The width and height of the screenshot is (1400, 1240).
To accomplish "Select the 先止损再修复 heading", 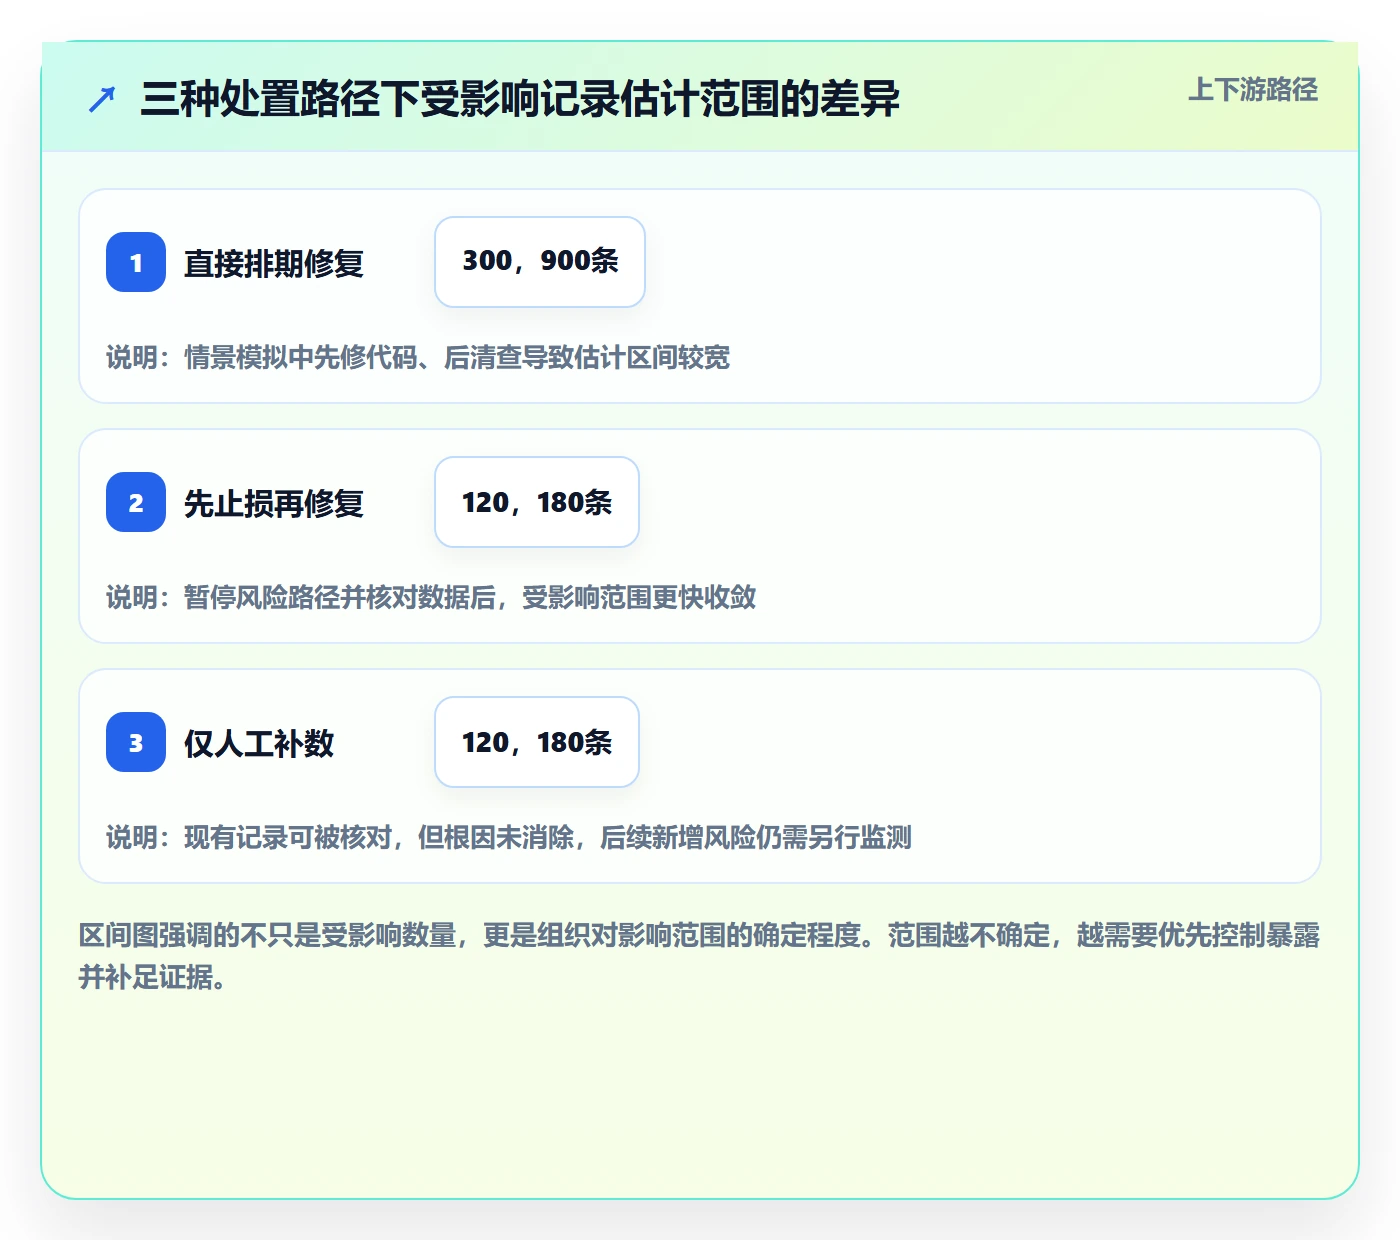I will click(x=274, y=503).
